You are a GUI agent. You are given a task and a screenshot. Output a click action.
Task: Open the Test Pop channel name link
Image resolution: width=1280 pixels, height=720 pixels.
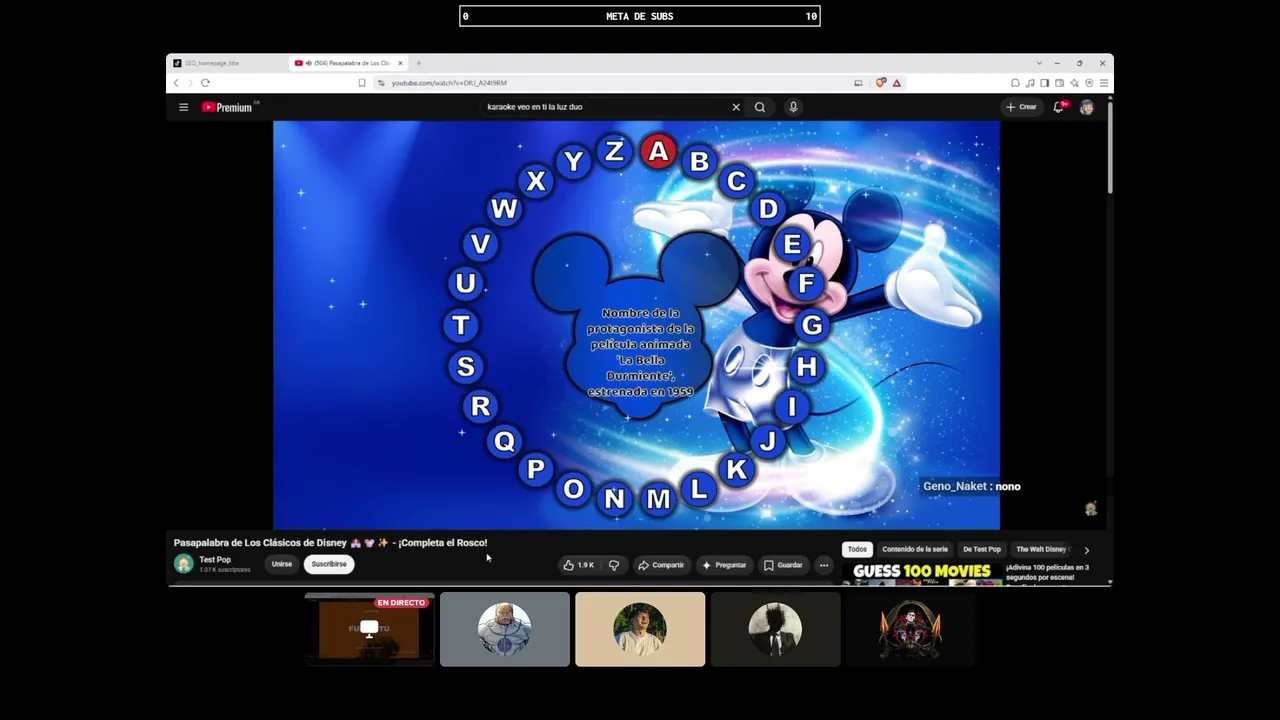[x=215, y=560]
